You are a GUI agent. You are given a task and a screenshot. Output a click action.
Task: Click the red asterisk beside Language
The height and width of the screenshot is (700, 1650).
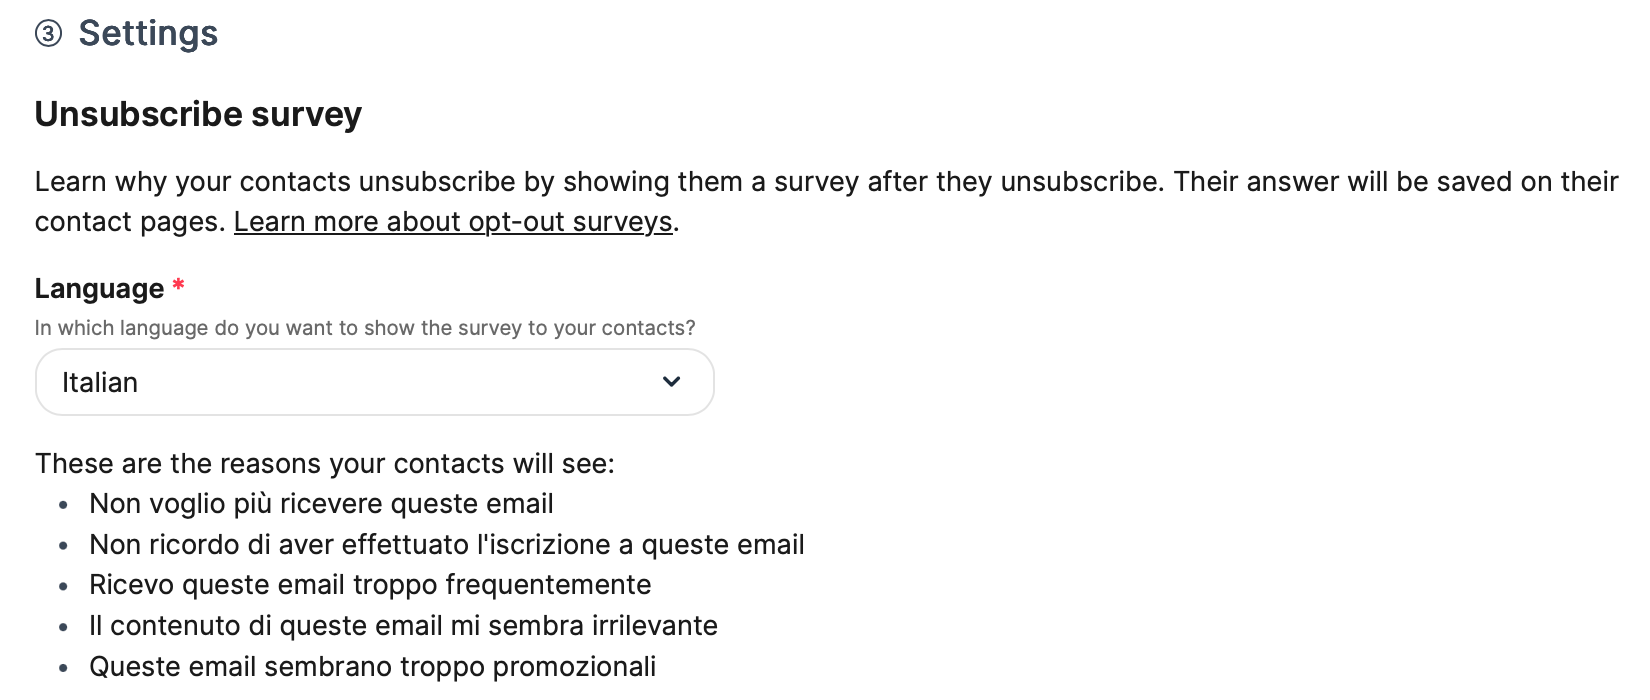point(178,285)
